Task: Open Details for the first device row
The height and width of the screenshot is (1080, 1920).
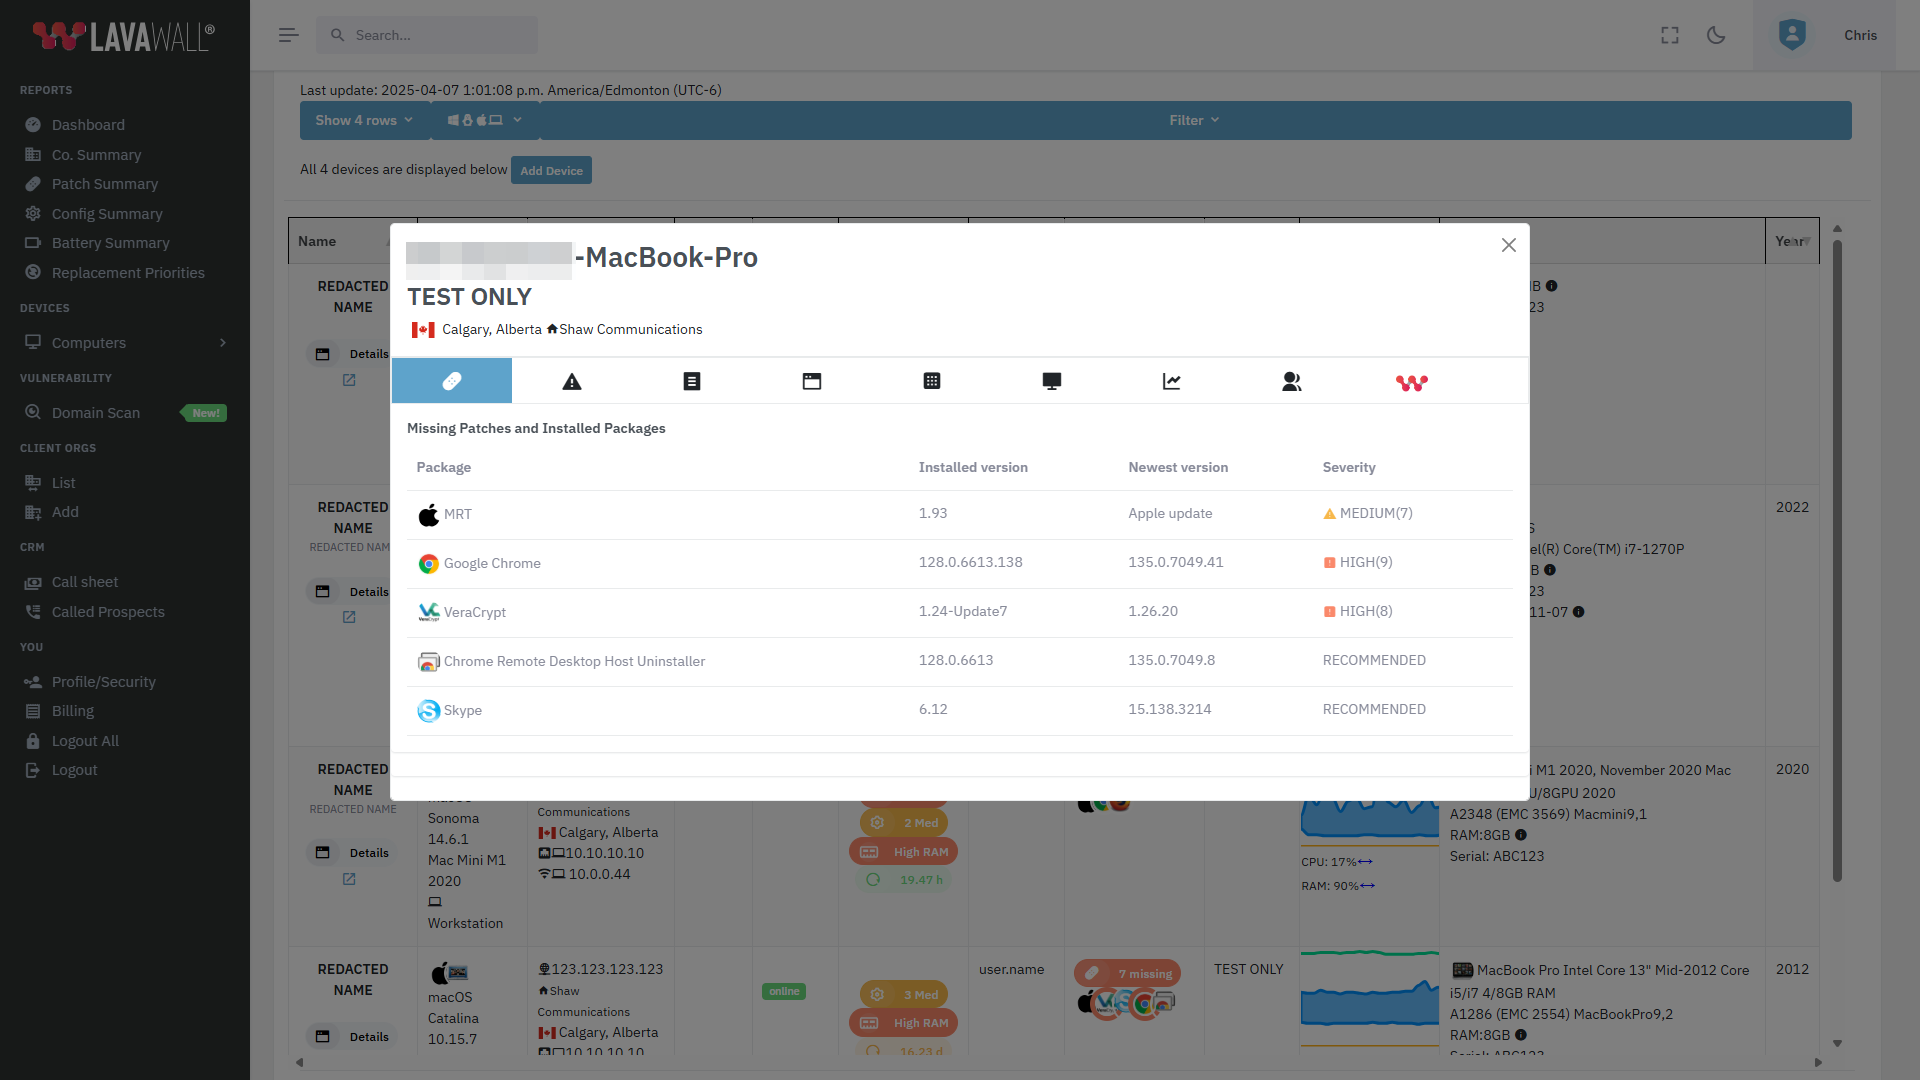Action: click(350, 354)
